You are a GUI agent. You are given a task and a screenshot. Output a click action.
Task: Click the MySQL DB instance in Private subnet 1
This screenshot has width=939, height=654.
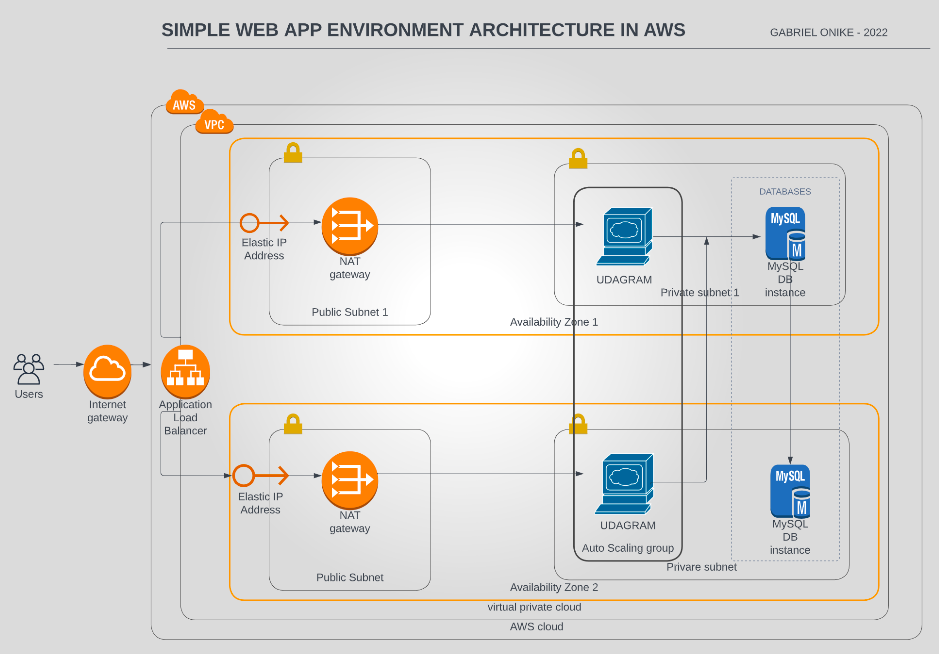pos(785,231)
